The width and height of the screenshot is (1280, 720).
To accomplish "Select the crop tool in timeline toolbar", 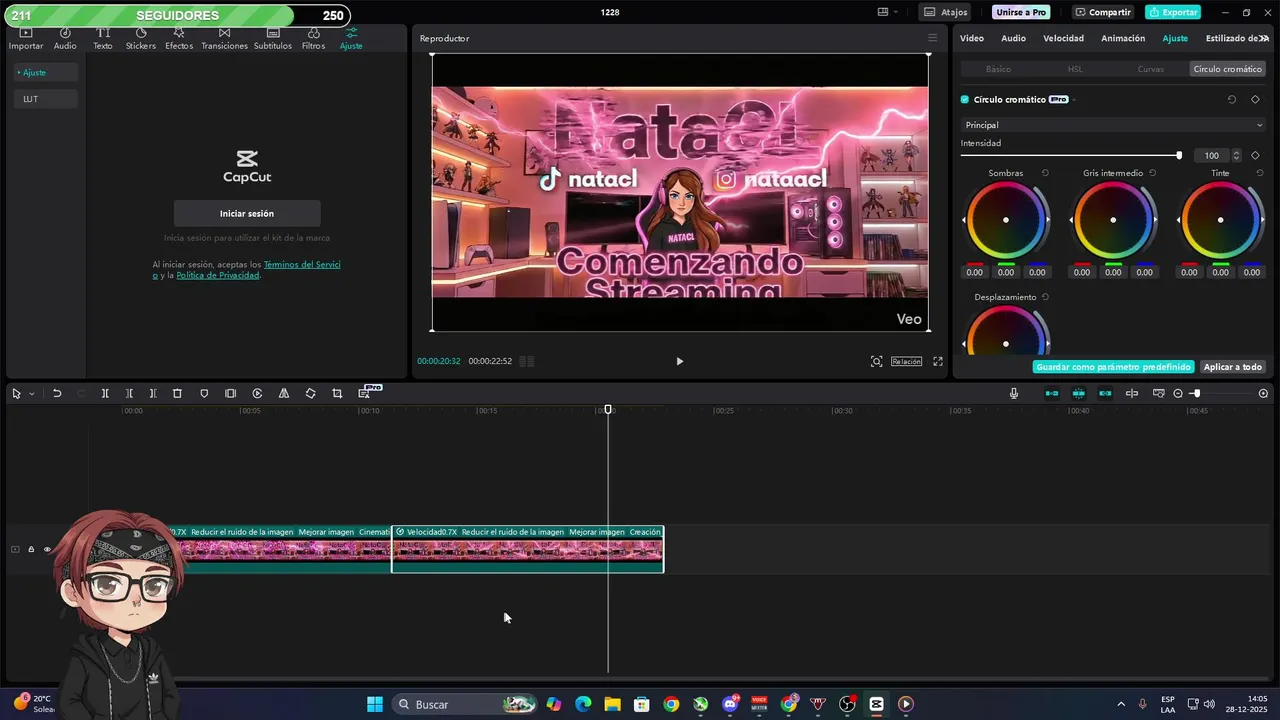I will 337,393.
